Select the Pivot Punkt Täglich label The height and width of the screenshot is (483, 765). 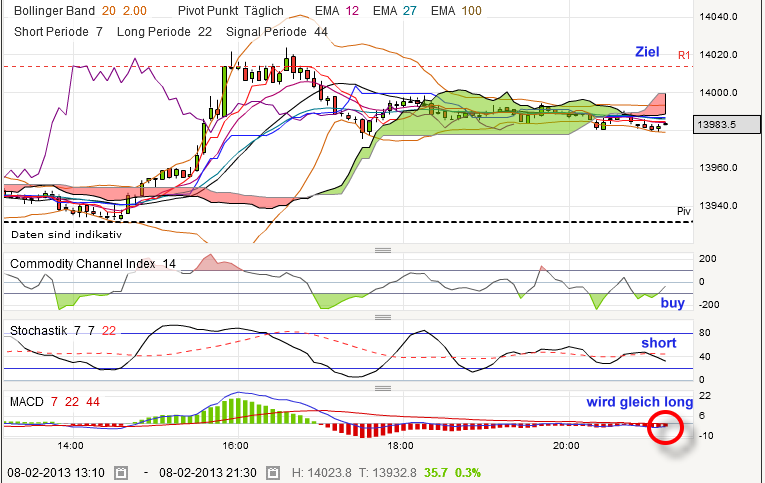tap(230, 11)
